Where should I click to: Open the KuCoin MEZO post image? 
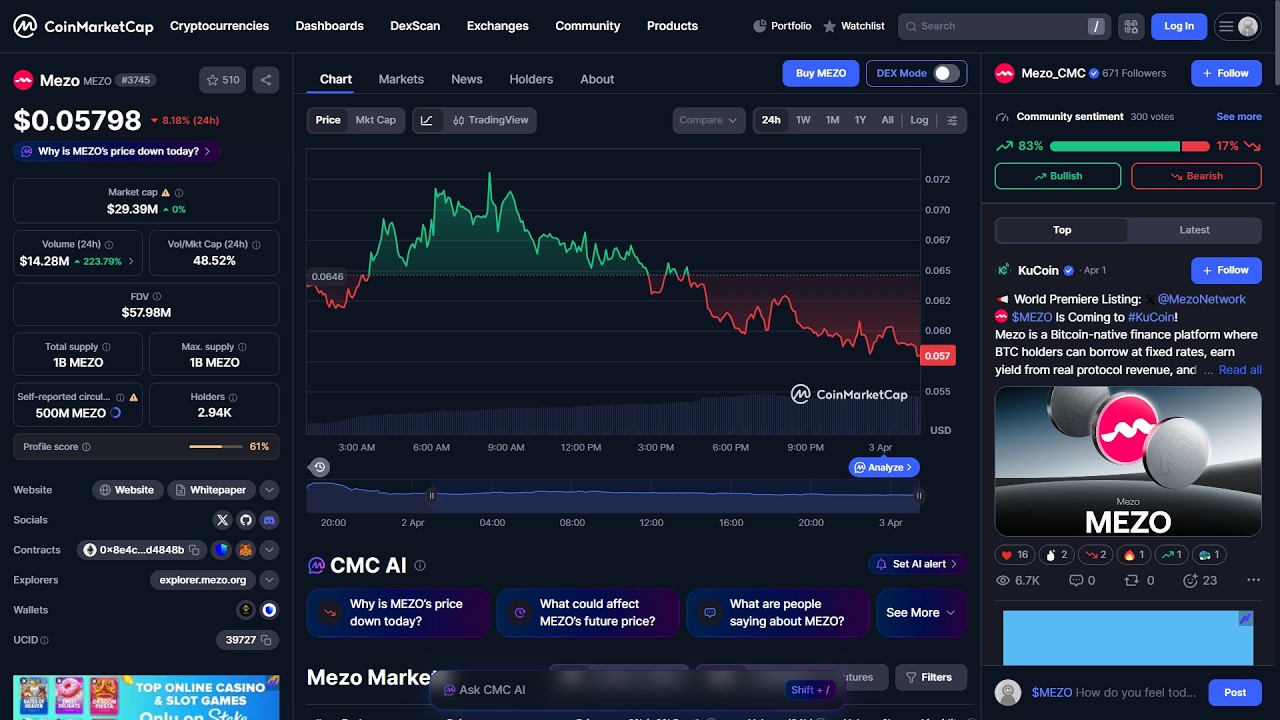tap(1128, 461)
